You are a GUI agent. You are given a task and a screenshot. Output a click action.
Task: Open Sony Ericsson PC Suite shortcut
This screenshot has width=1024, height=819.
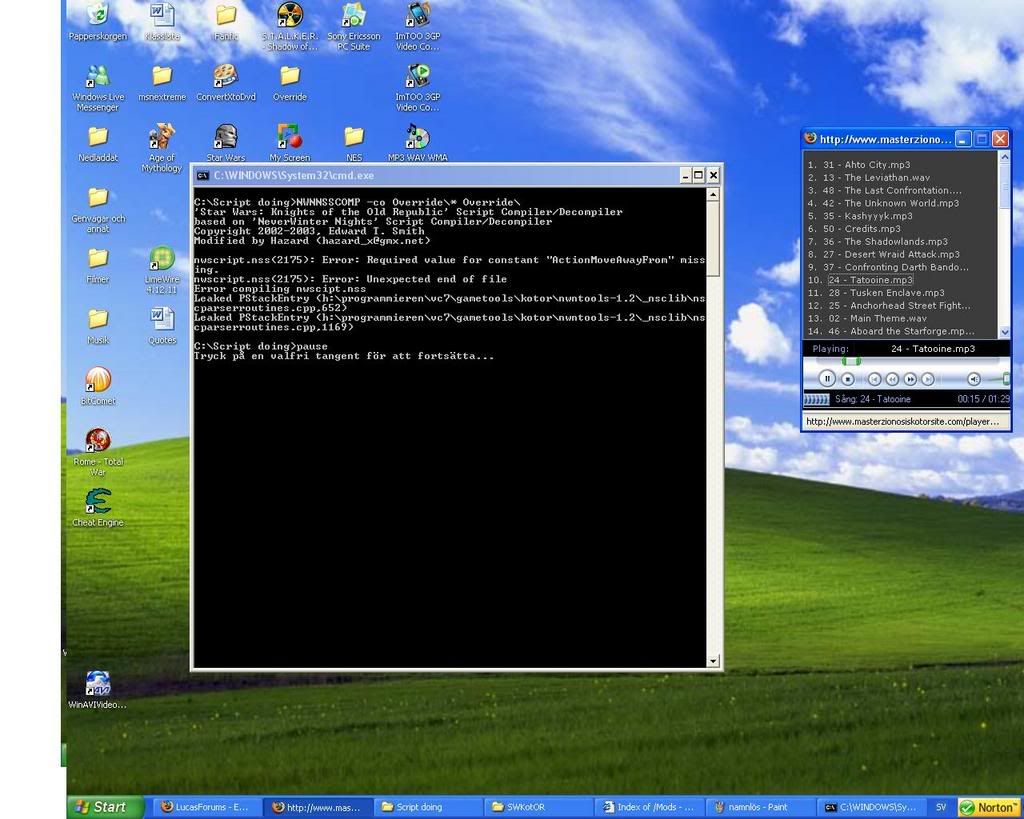[353, 26]
